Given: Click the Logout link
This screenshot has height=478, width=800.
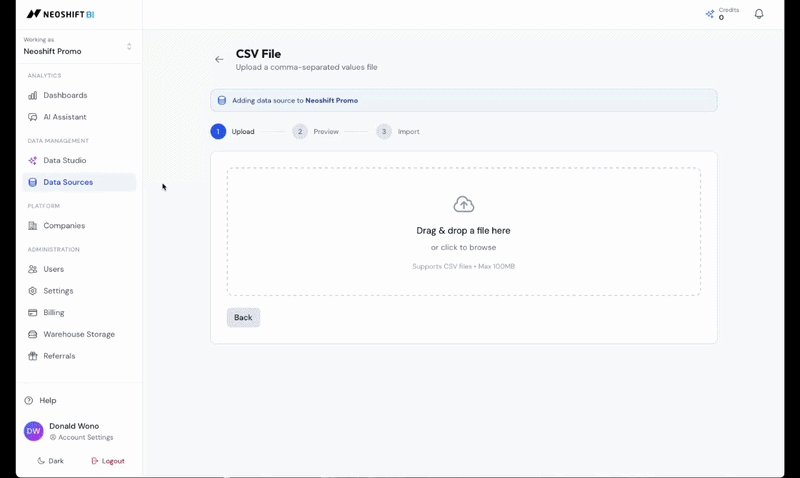Looking at the screenshot, I should [x=108, y=461].
